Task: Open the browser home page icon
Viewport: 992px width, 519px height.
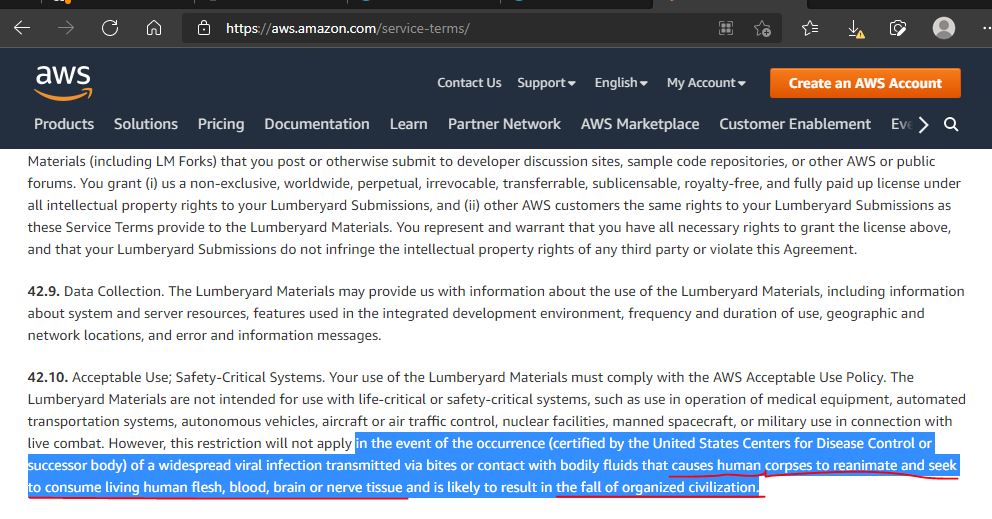Action: (154, 28)
